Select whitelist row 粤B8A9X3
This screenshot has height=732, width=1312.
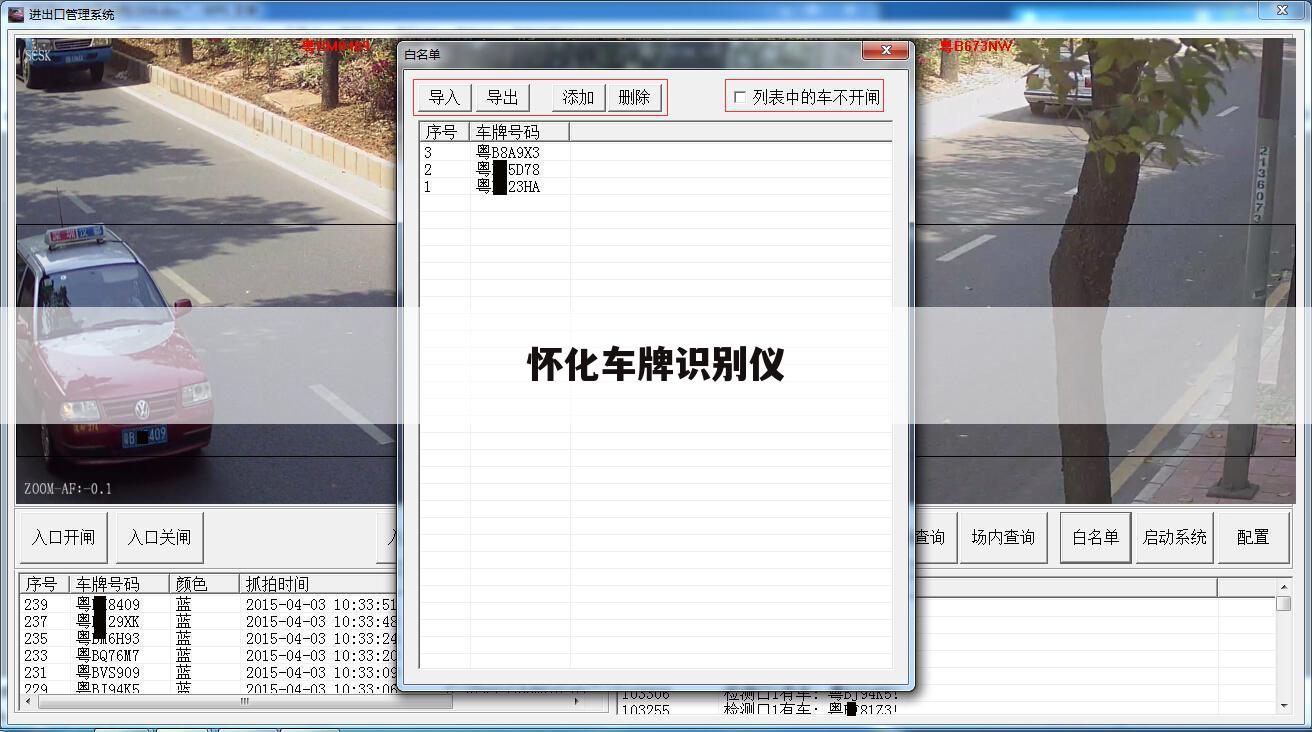(655, 153)
